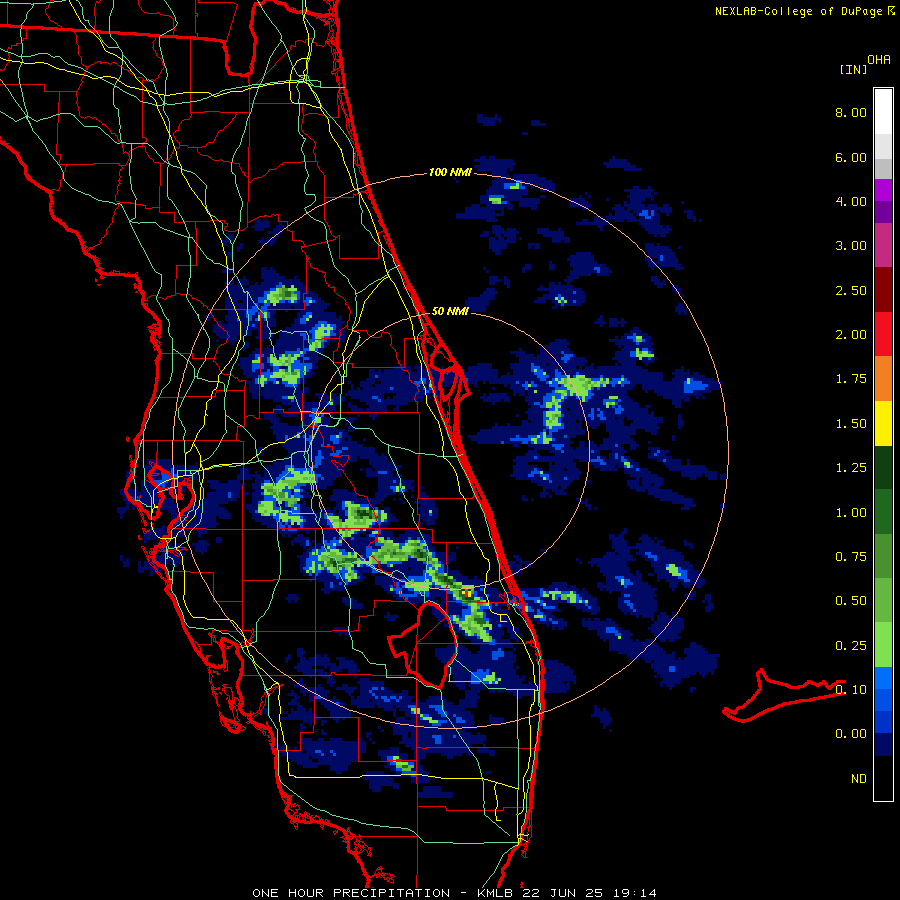The height and width of the screenshot is (900, 900).
Task: Click the 100 NMI range ring label
Action: (x=450, y=172)
